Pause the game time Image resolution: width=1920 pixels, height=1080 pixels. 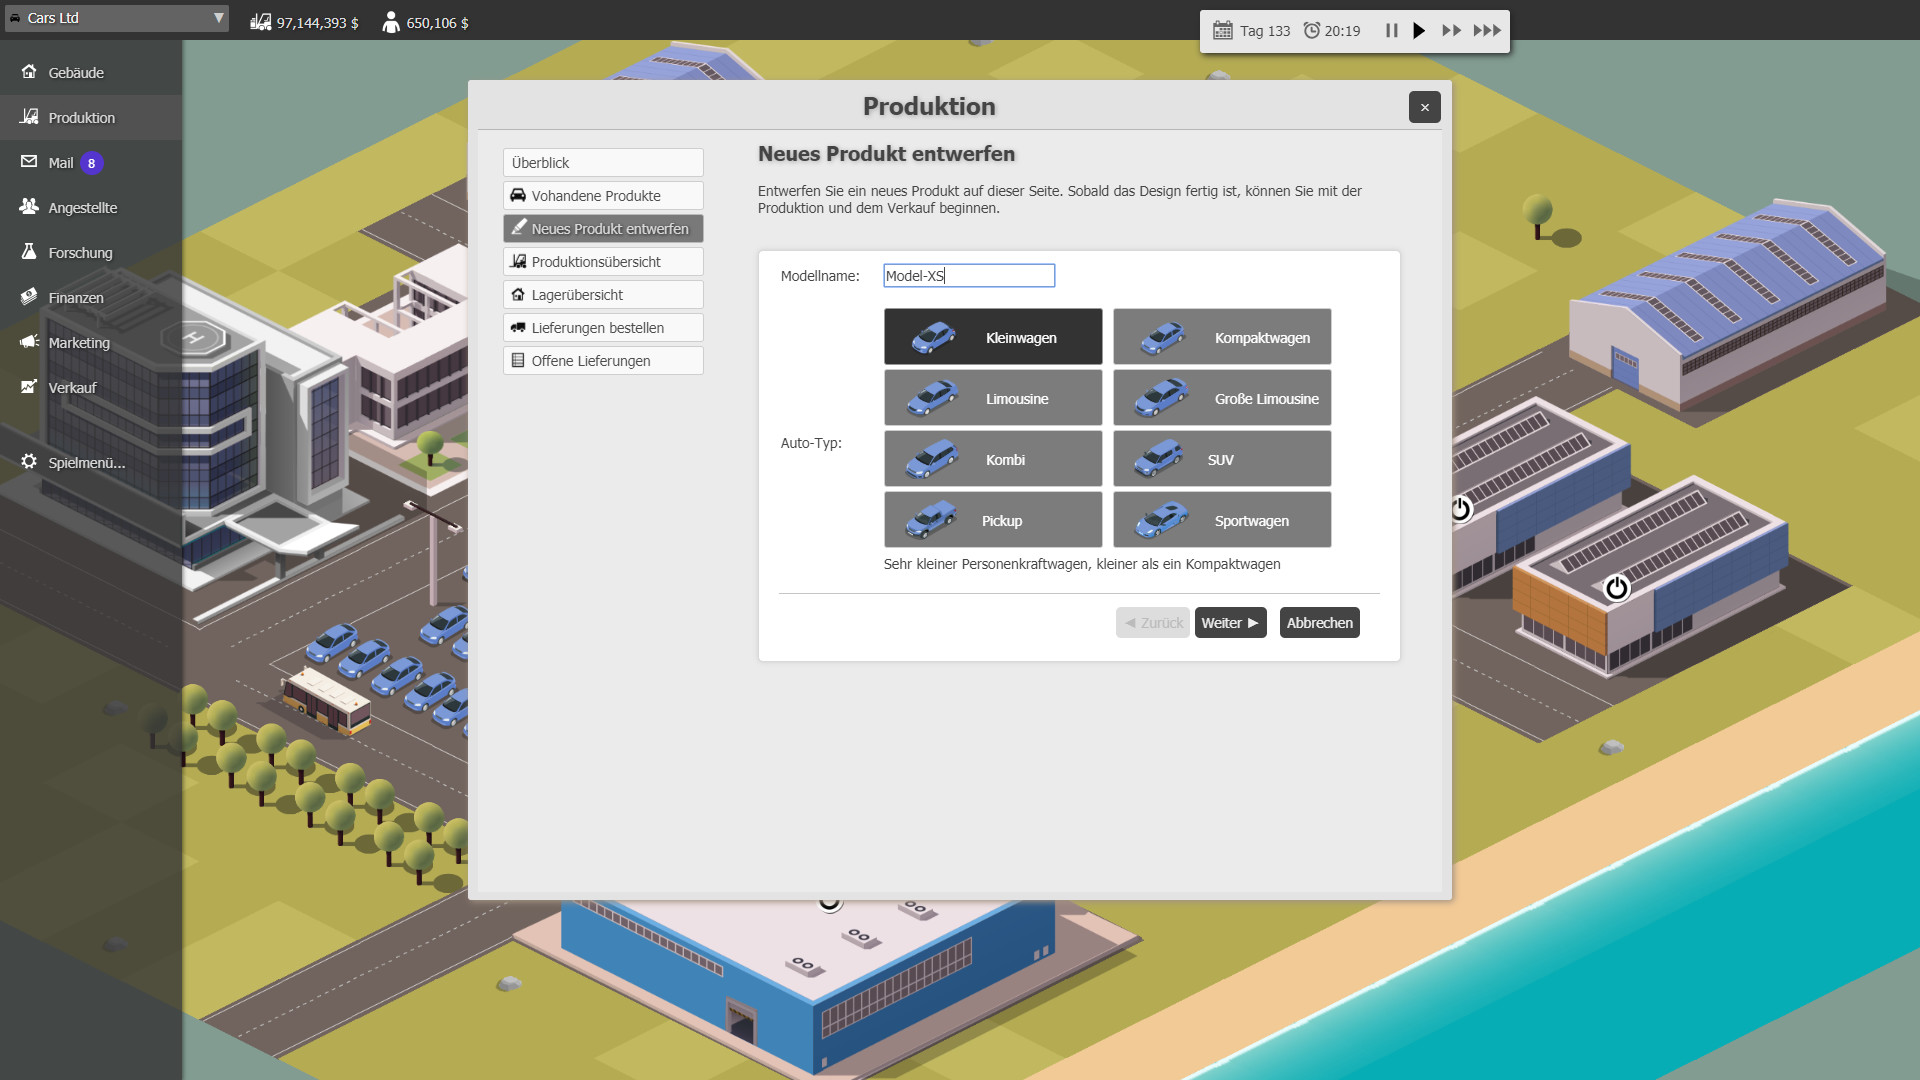point(1391,31)
